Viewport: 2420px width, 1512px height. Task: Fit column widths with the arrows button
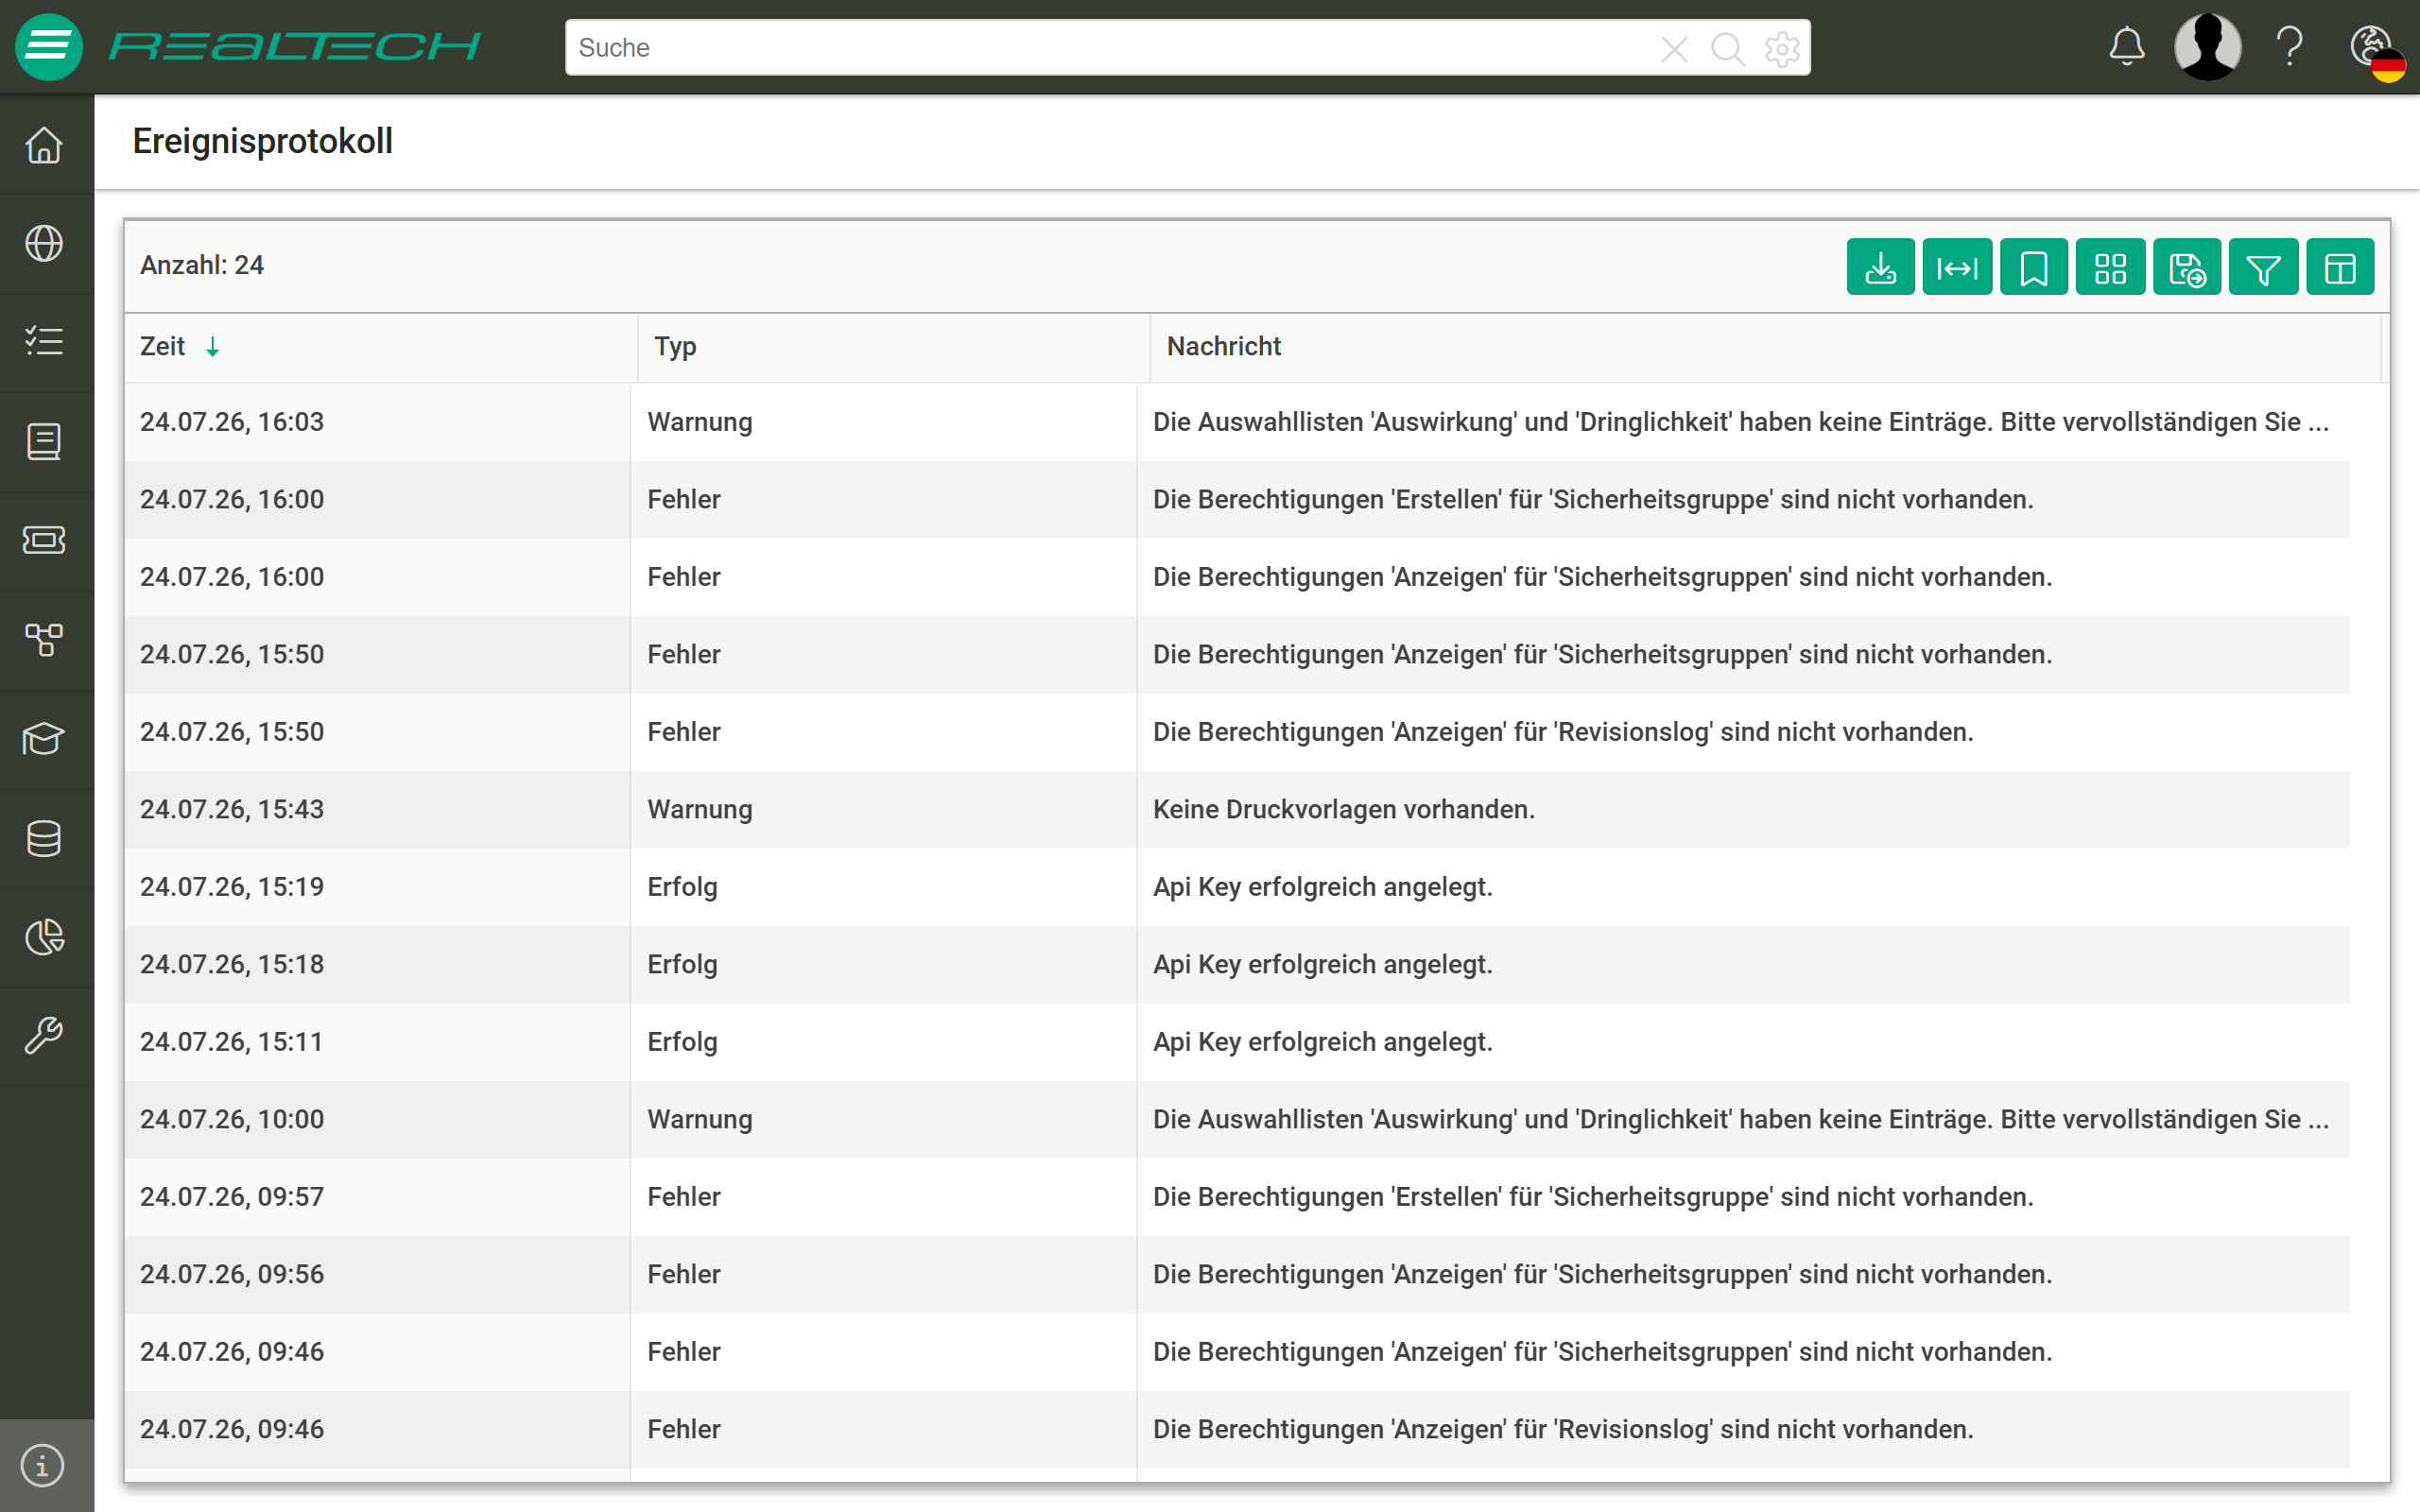tap(1957, 267)
